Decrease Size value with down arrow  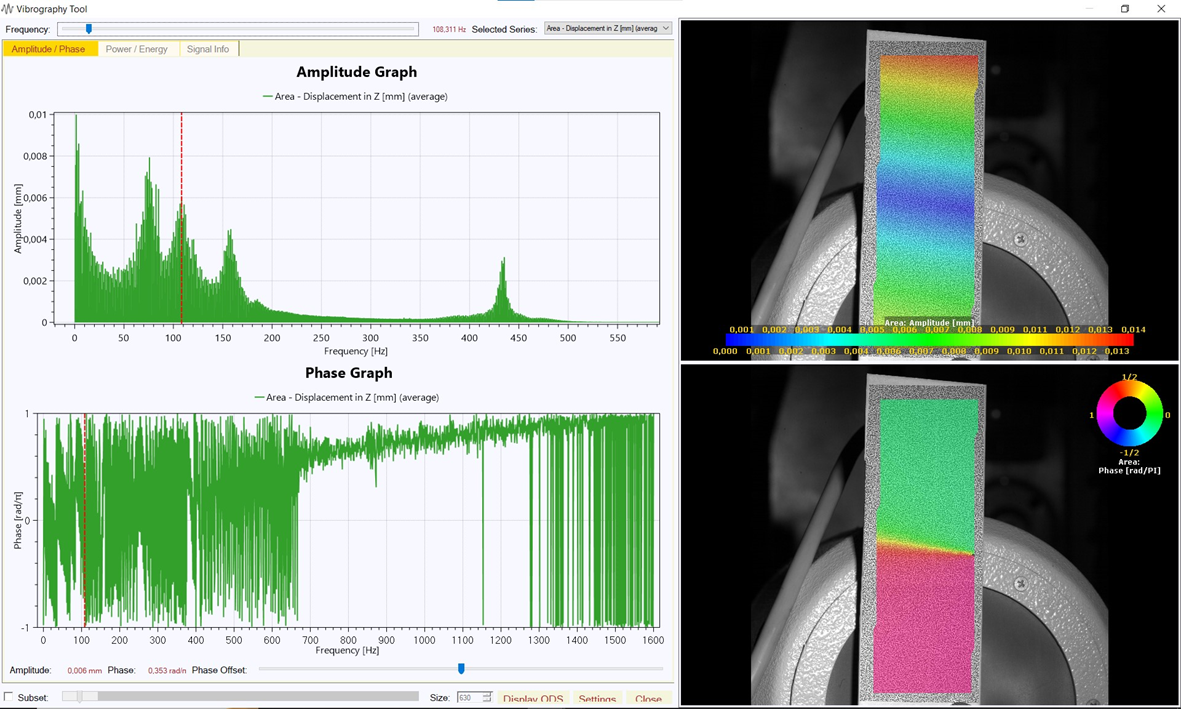[x=488, y=701]
